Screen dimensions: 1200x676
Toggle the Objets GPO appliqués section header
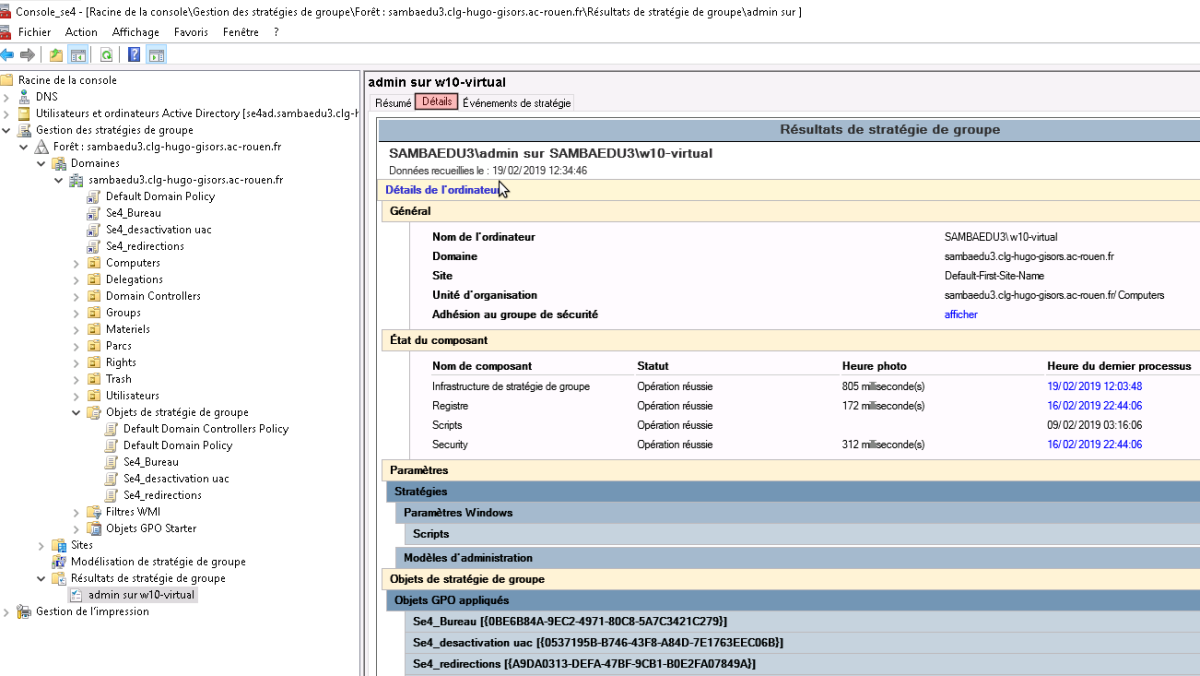coord(793,600)
